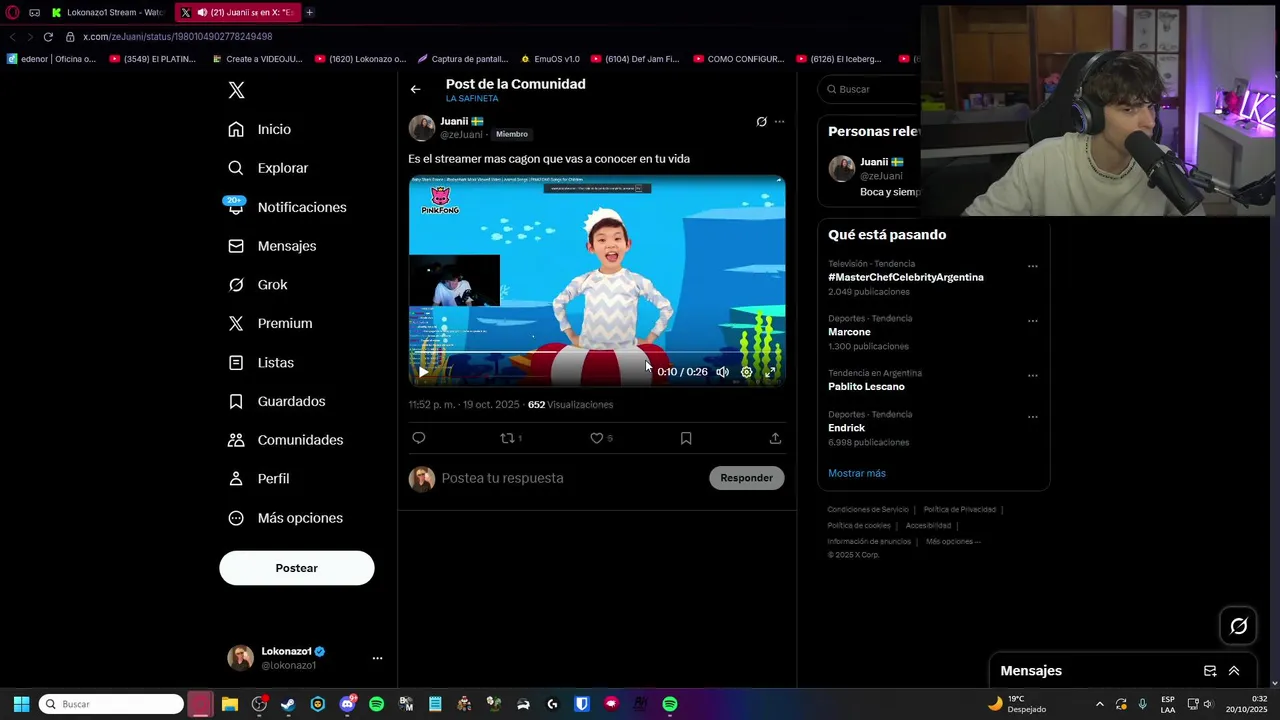Open Listas
Image resolution: width=1280 pixels, height=720 pixels.
click(x=261, y=363)
